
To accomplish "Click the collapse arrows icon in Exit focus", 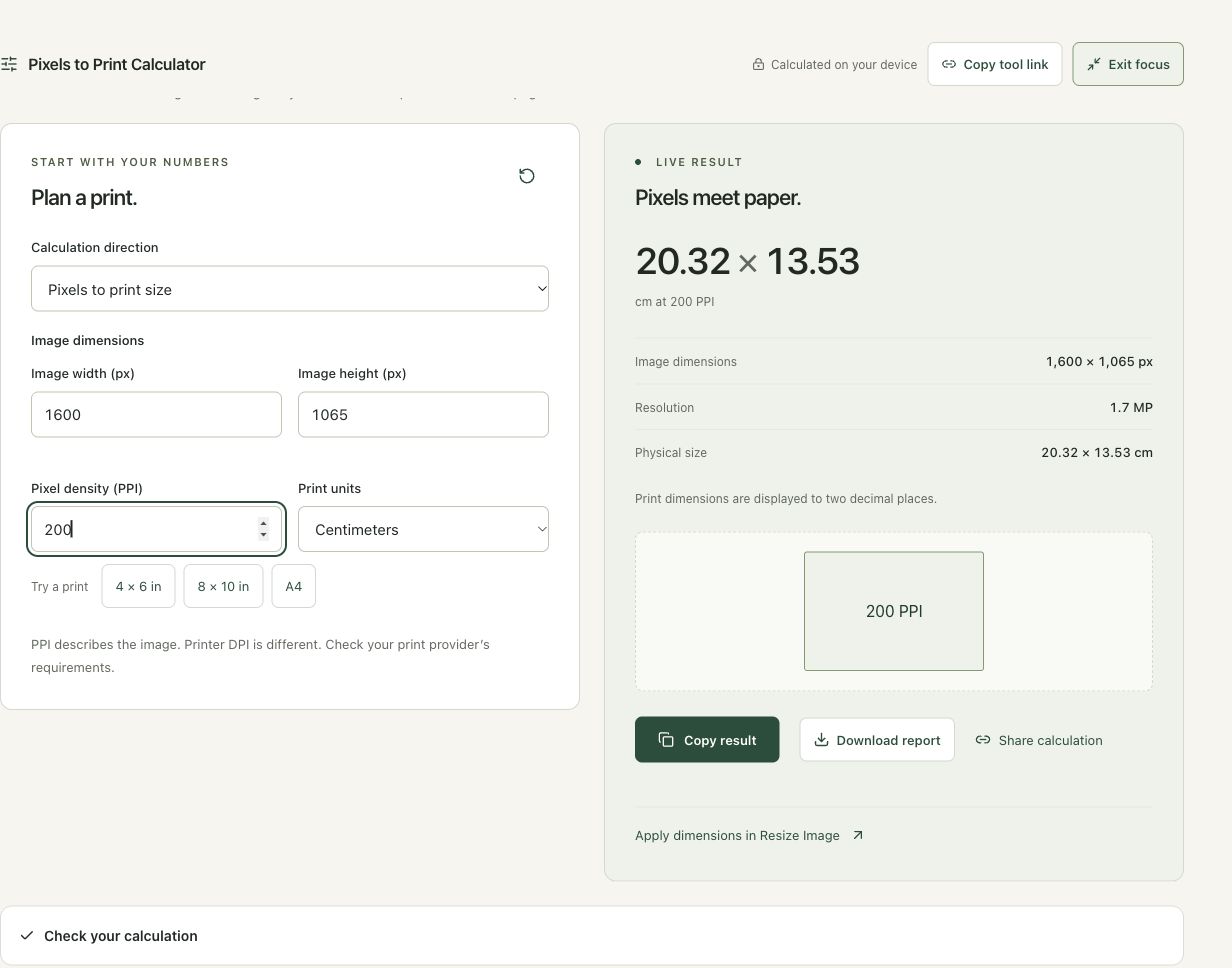I will tap(1094, 64).
